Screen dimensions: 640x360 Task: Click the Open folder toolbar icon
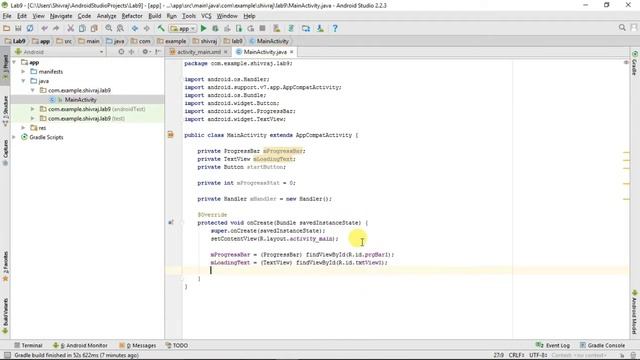point(7,29)
